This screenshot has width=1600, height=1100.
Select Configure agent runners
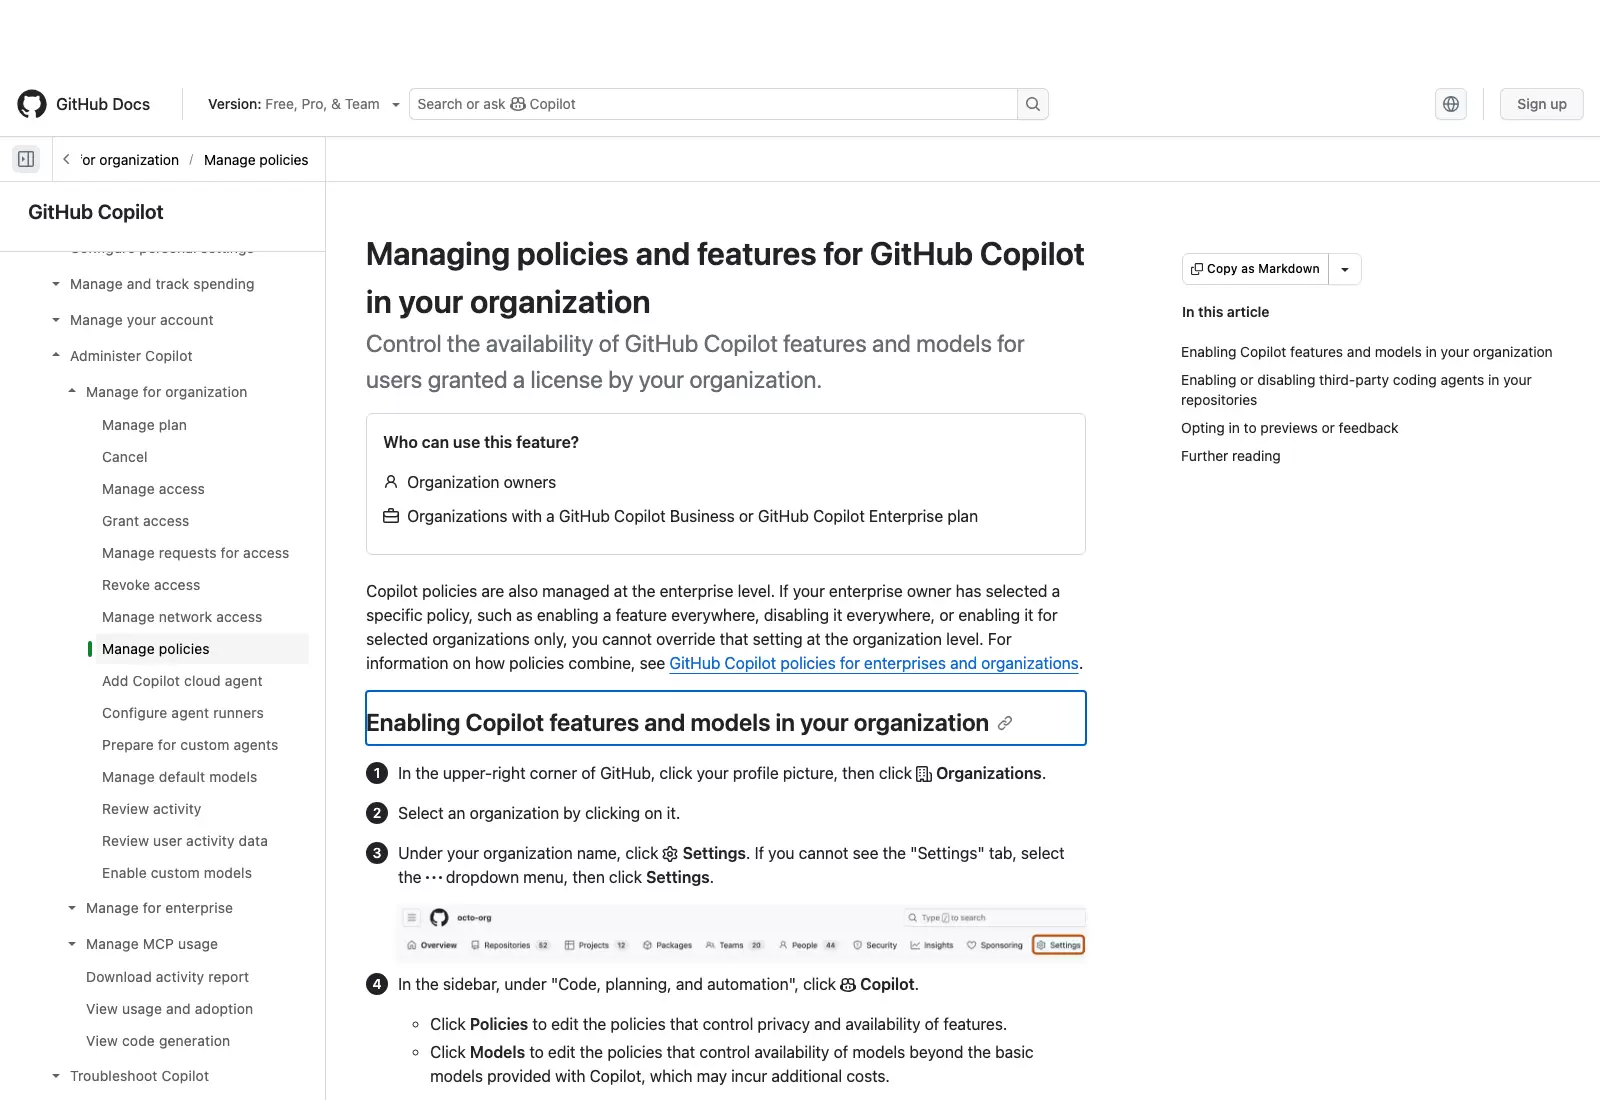(x=183, y=713)
